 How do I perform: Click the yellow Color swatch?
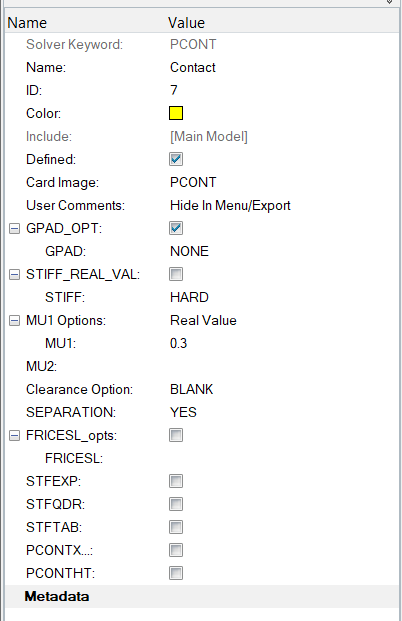176,113
